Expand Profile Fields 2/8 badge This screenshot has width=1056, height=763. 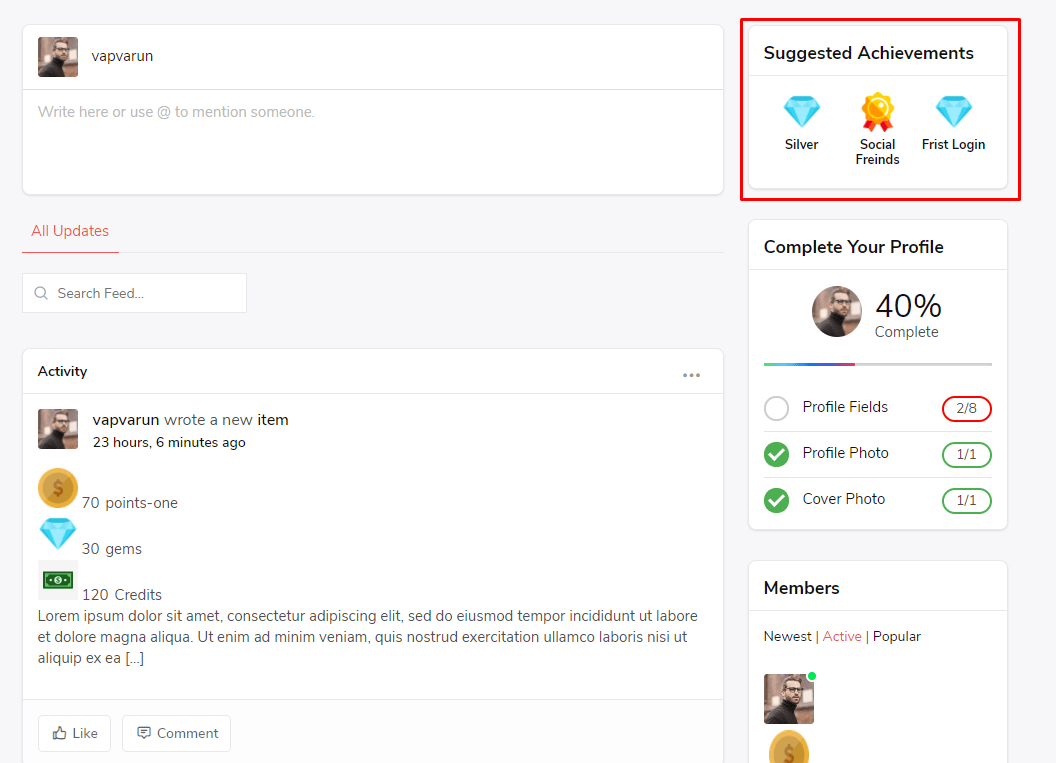(x=966, y=408)
